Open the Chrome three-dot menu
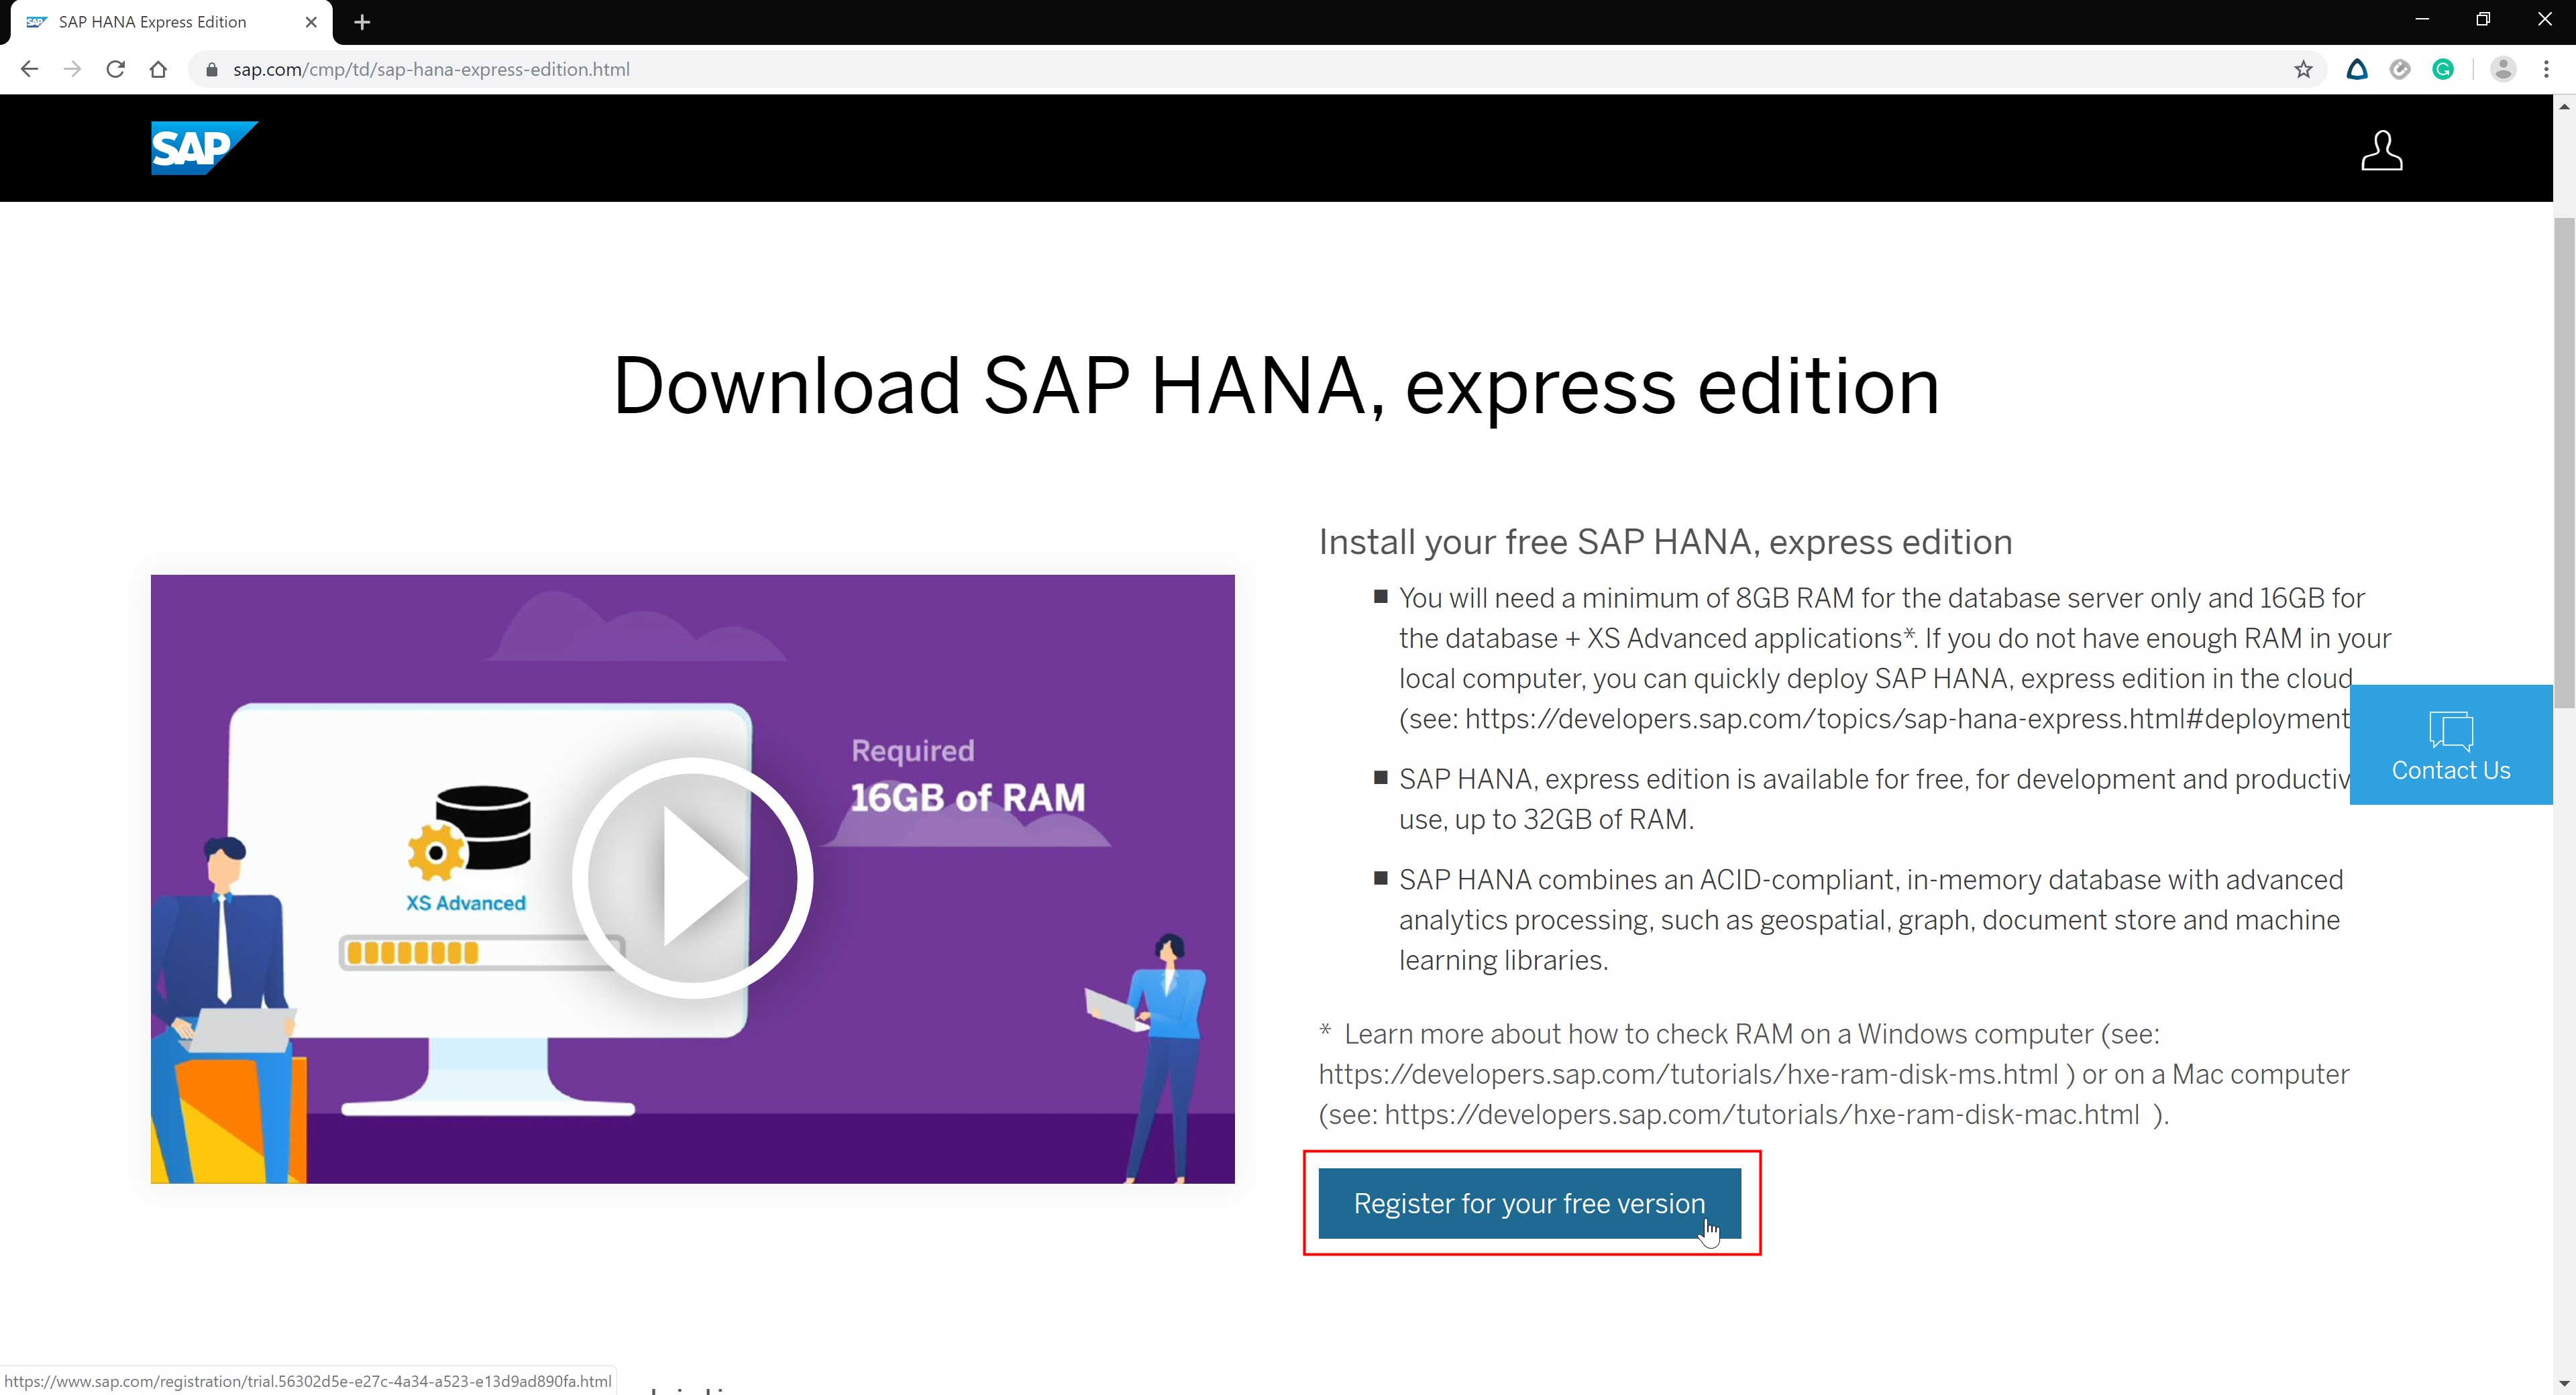The width and height of the screenshot is (2576, 1395). click(x=2546, y=69)
